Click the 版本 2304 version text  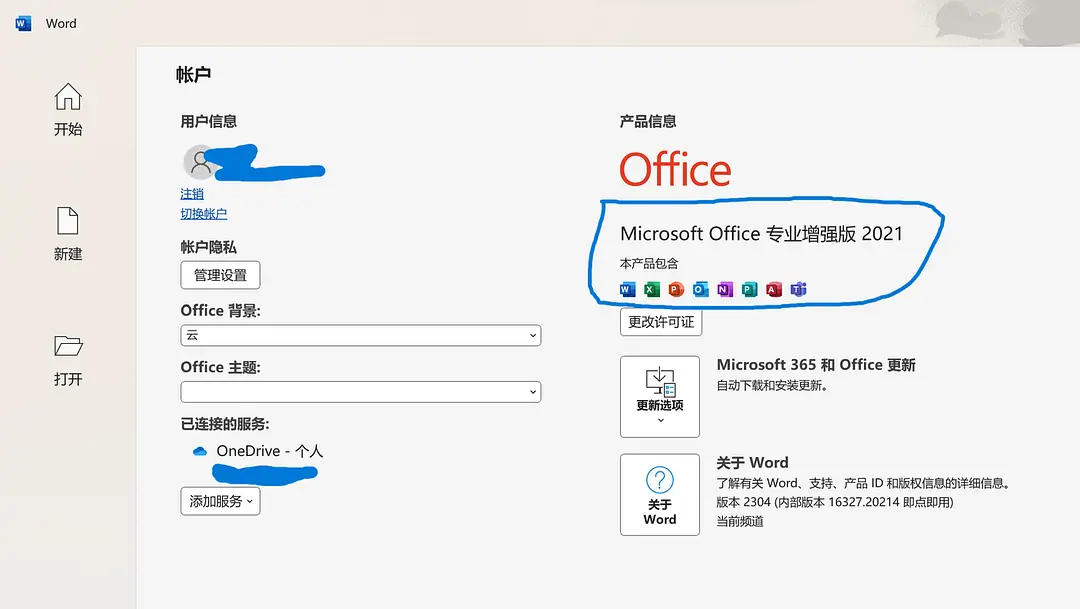[x=835, y=502]
